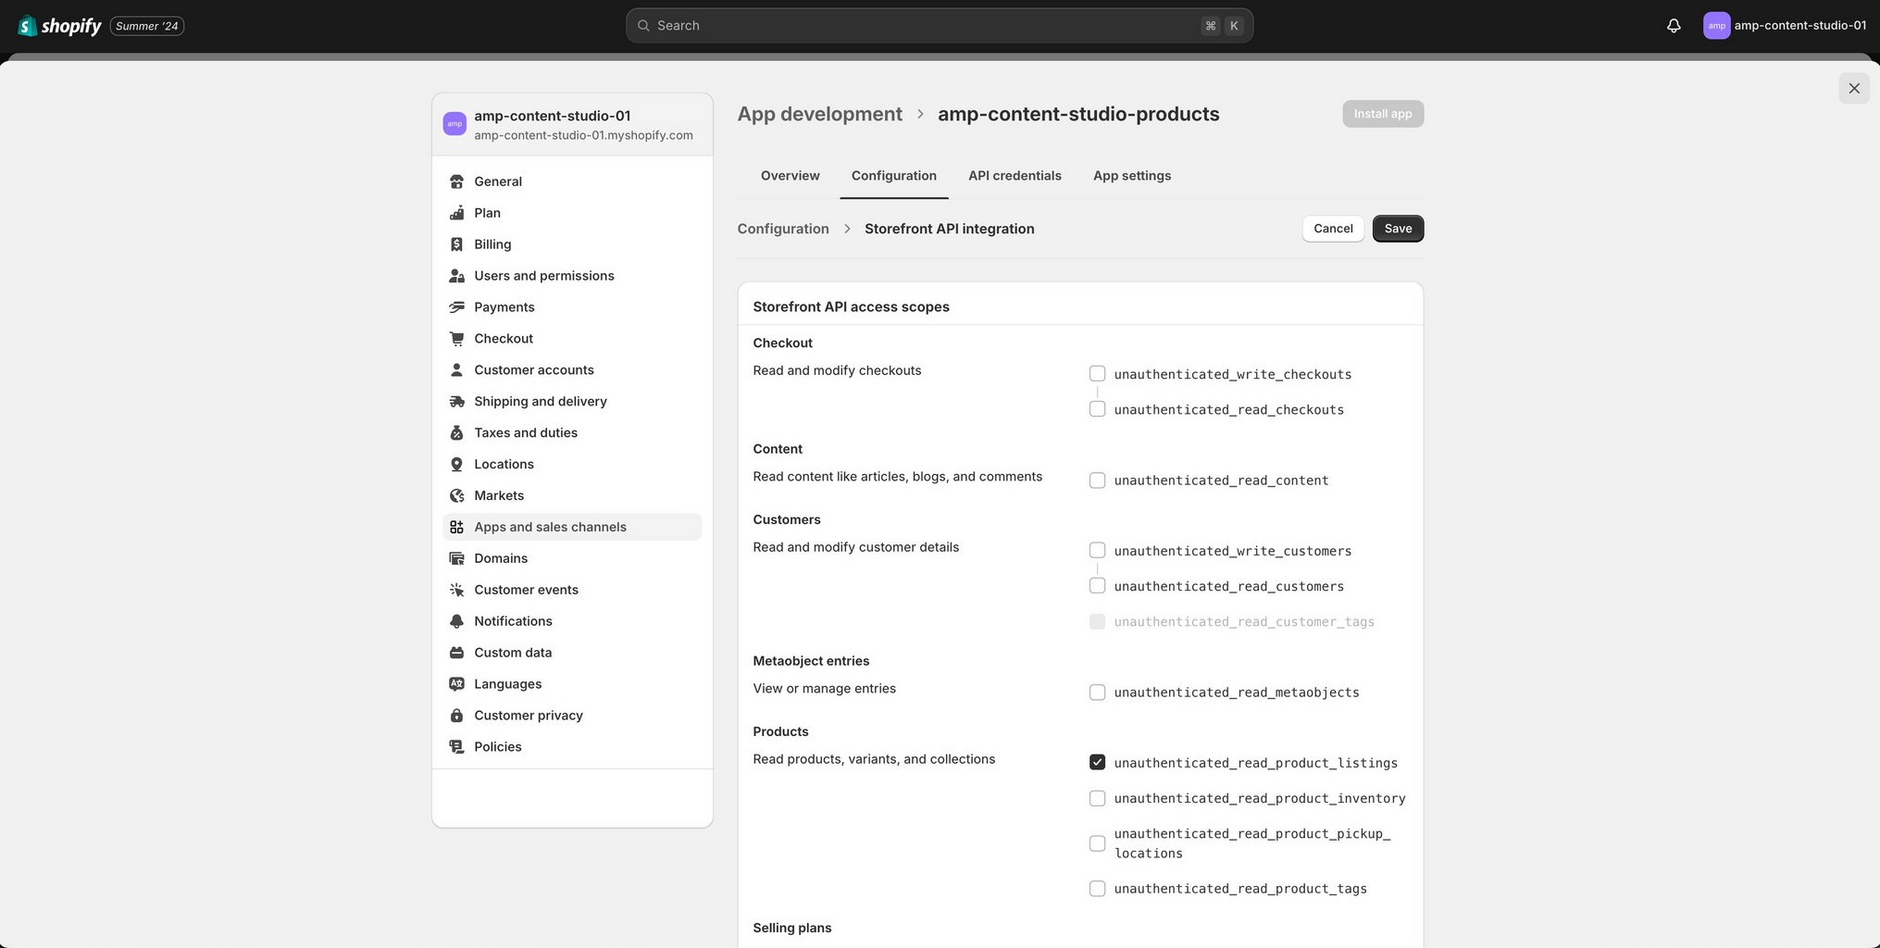1880x948 pixels.
Task: Click the Locations pin icon
Action: 457,464
